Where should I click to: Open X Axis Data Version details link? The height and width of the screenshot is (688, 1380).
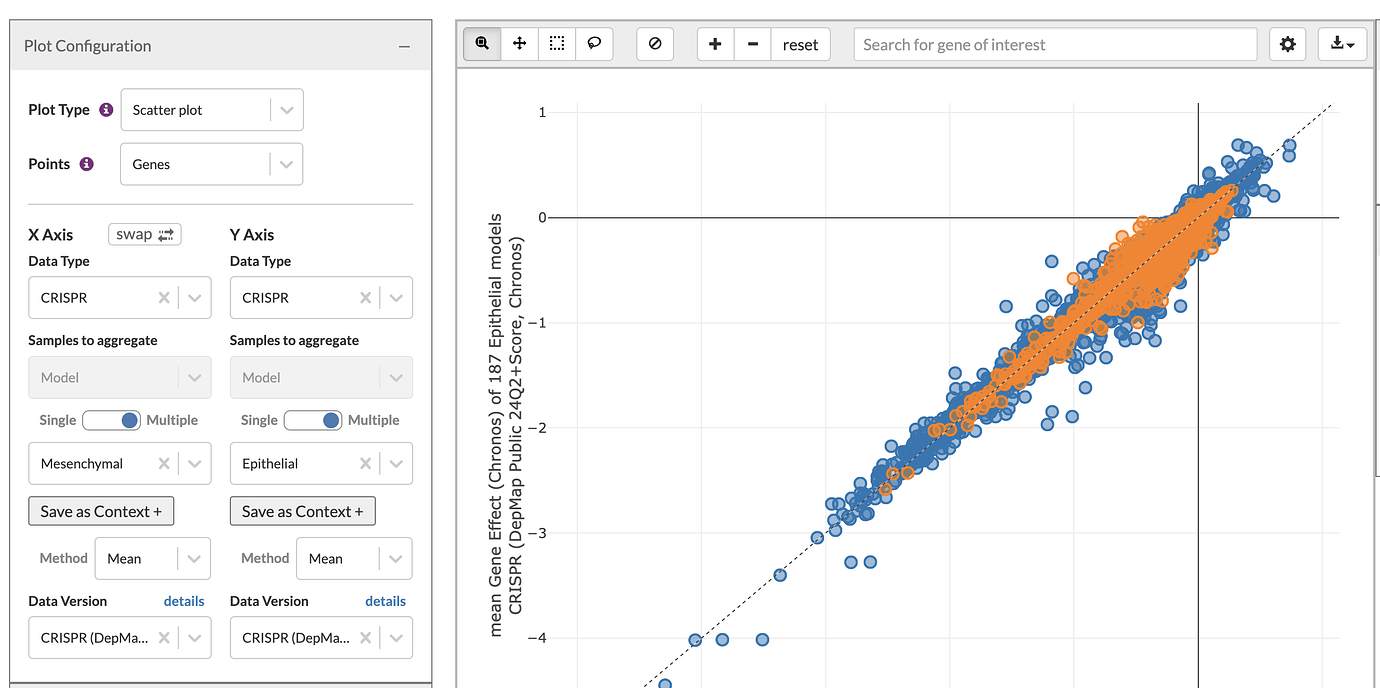pos(184,600)
